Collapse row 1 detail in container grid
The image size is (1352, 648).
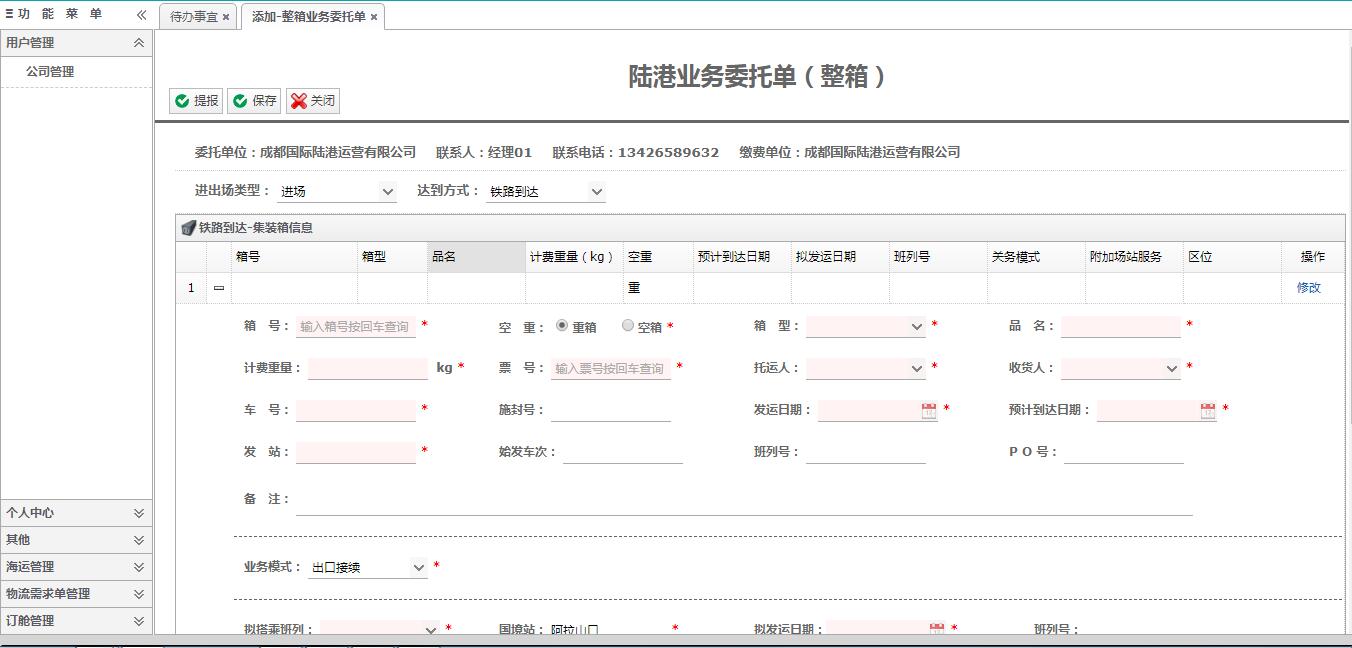coord(219,288)
